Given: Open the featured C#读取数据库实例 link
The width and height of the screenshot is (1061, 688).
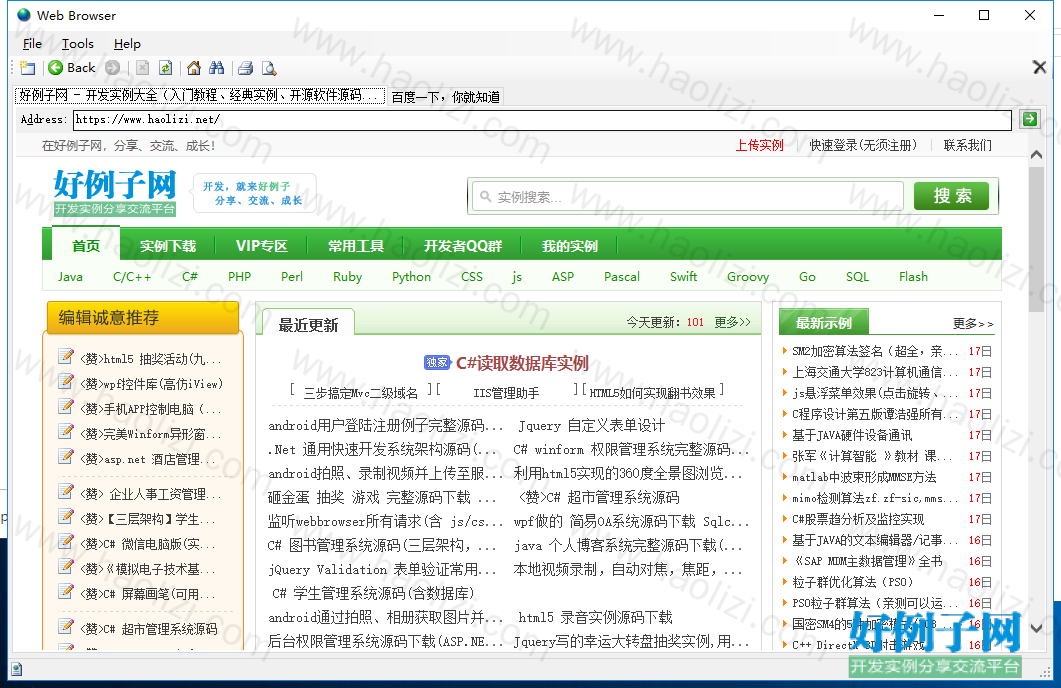Looking at the screenshot, I should click(x=522, y=363).
